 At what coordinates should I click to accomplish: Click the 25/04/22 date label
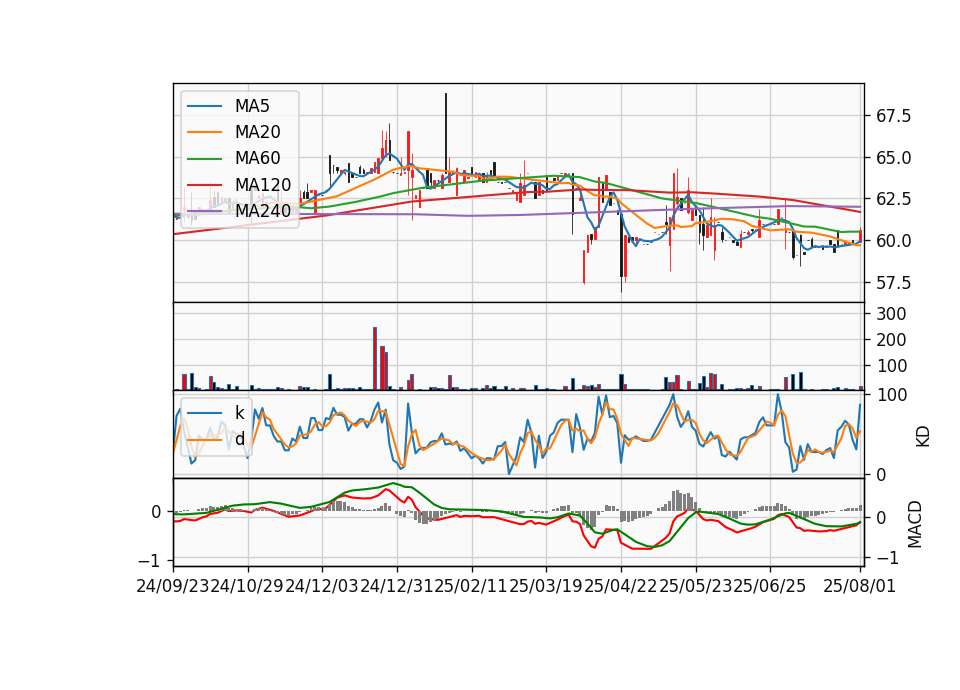coord(621,586)
